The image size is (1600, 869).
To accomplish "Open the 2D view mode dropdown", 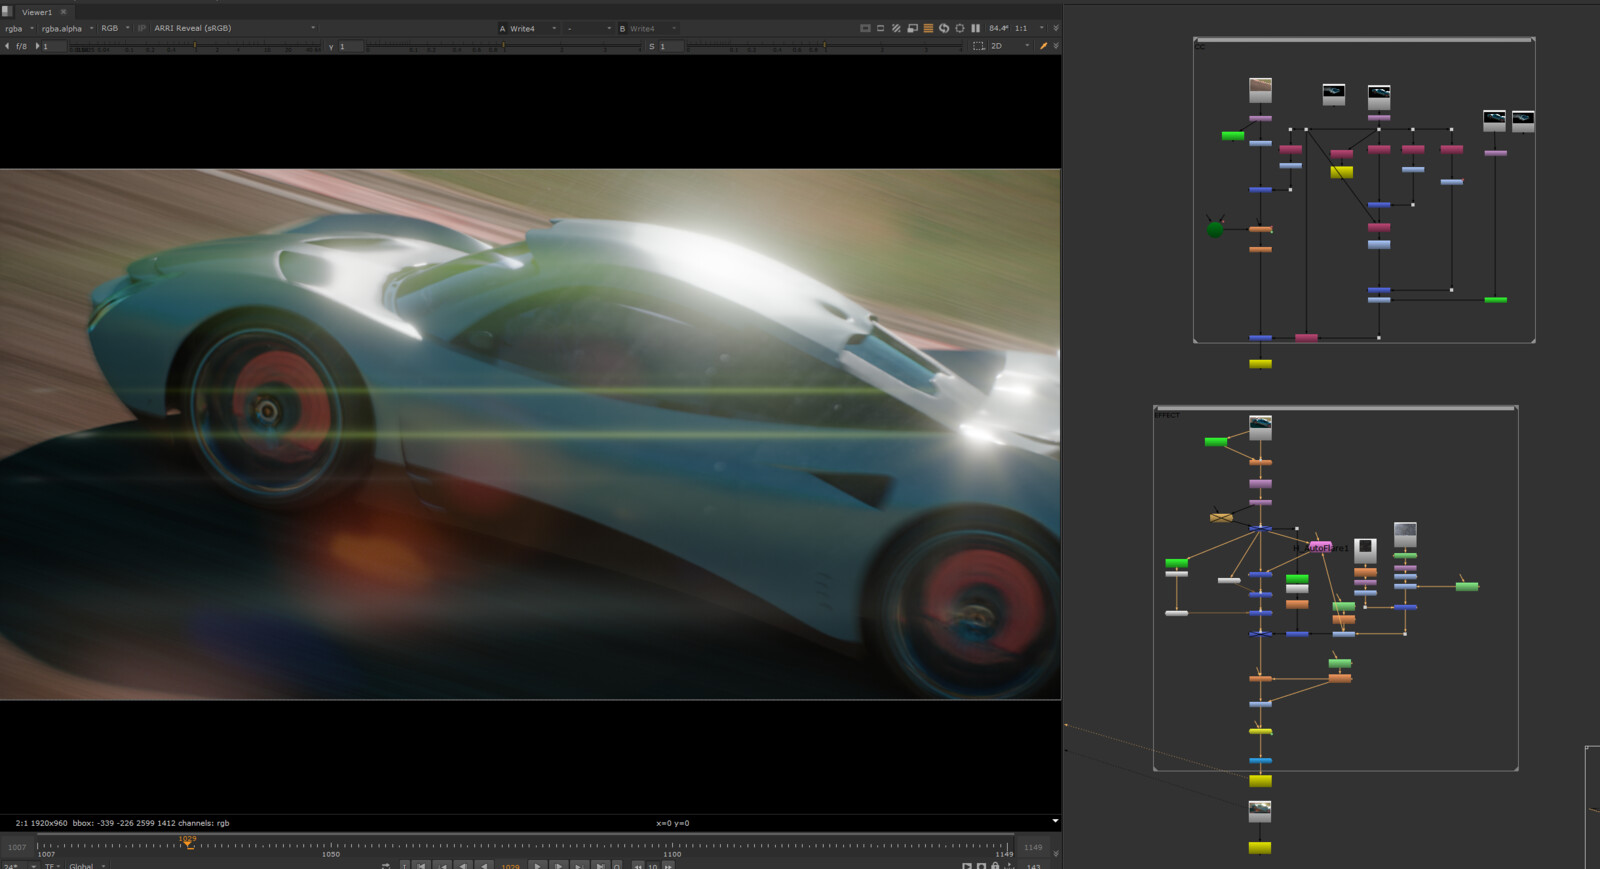I will coord(1010,46).
